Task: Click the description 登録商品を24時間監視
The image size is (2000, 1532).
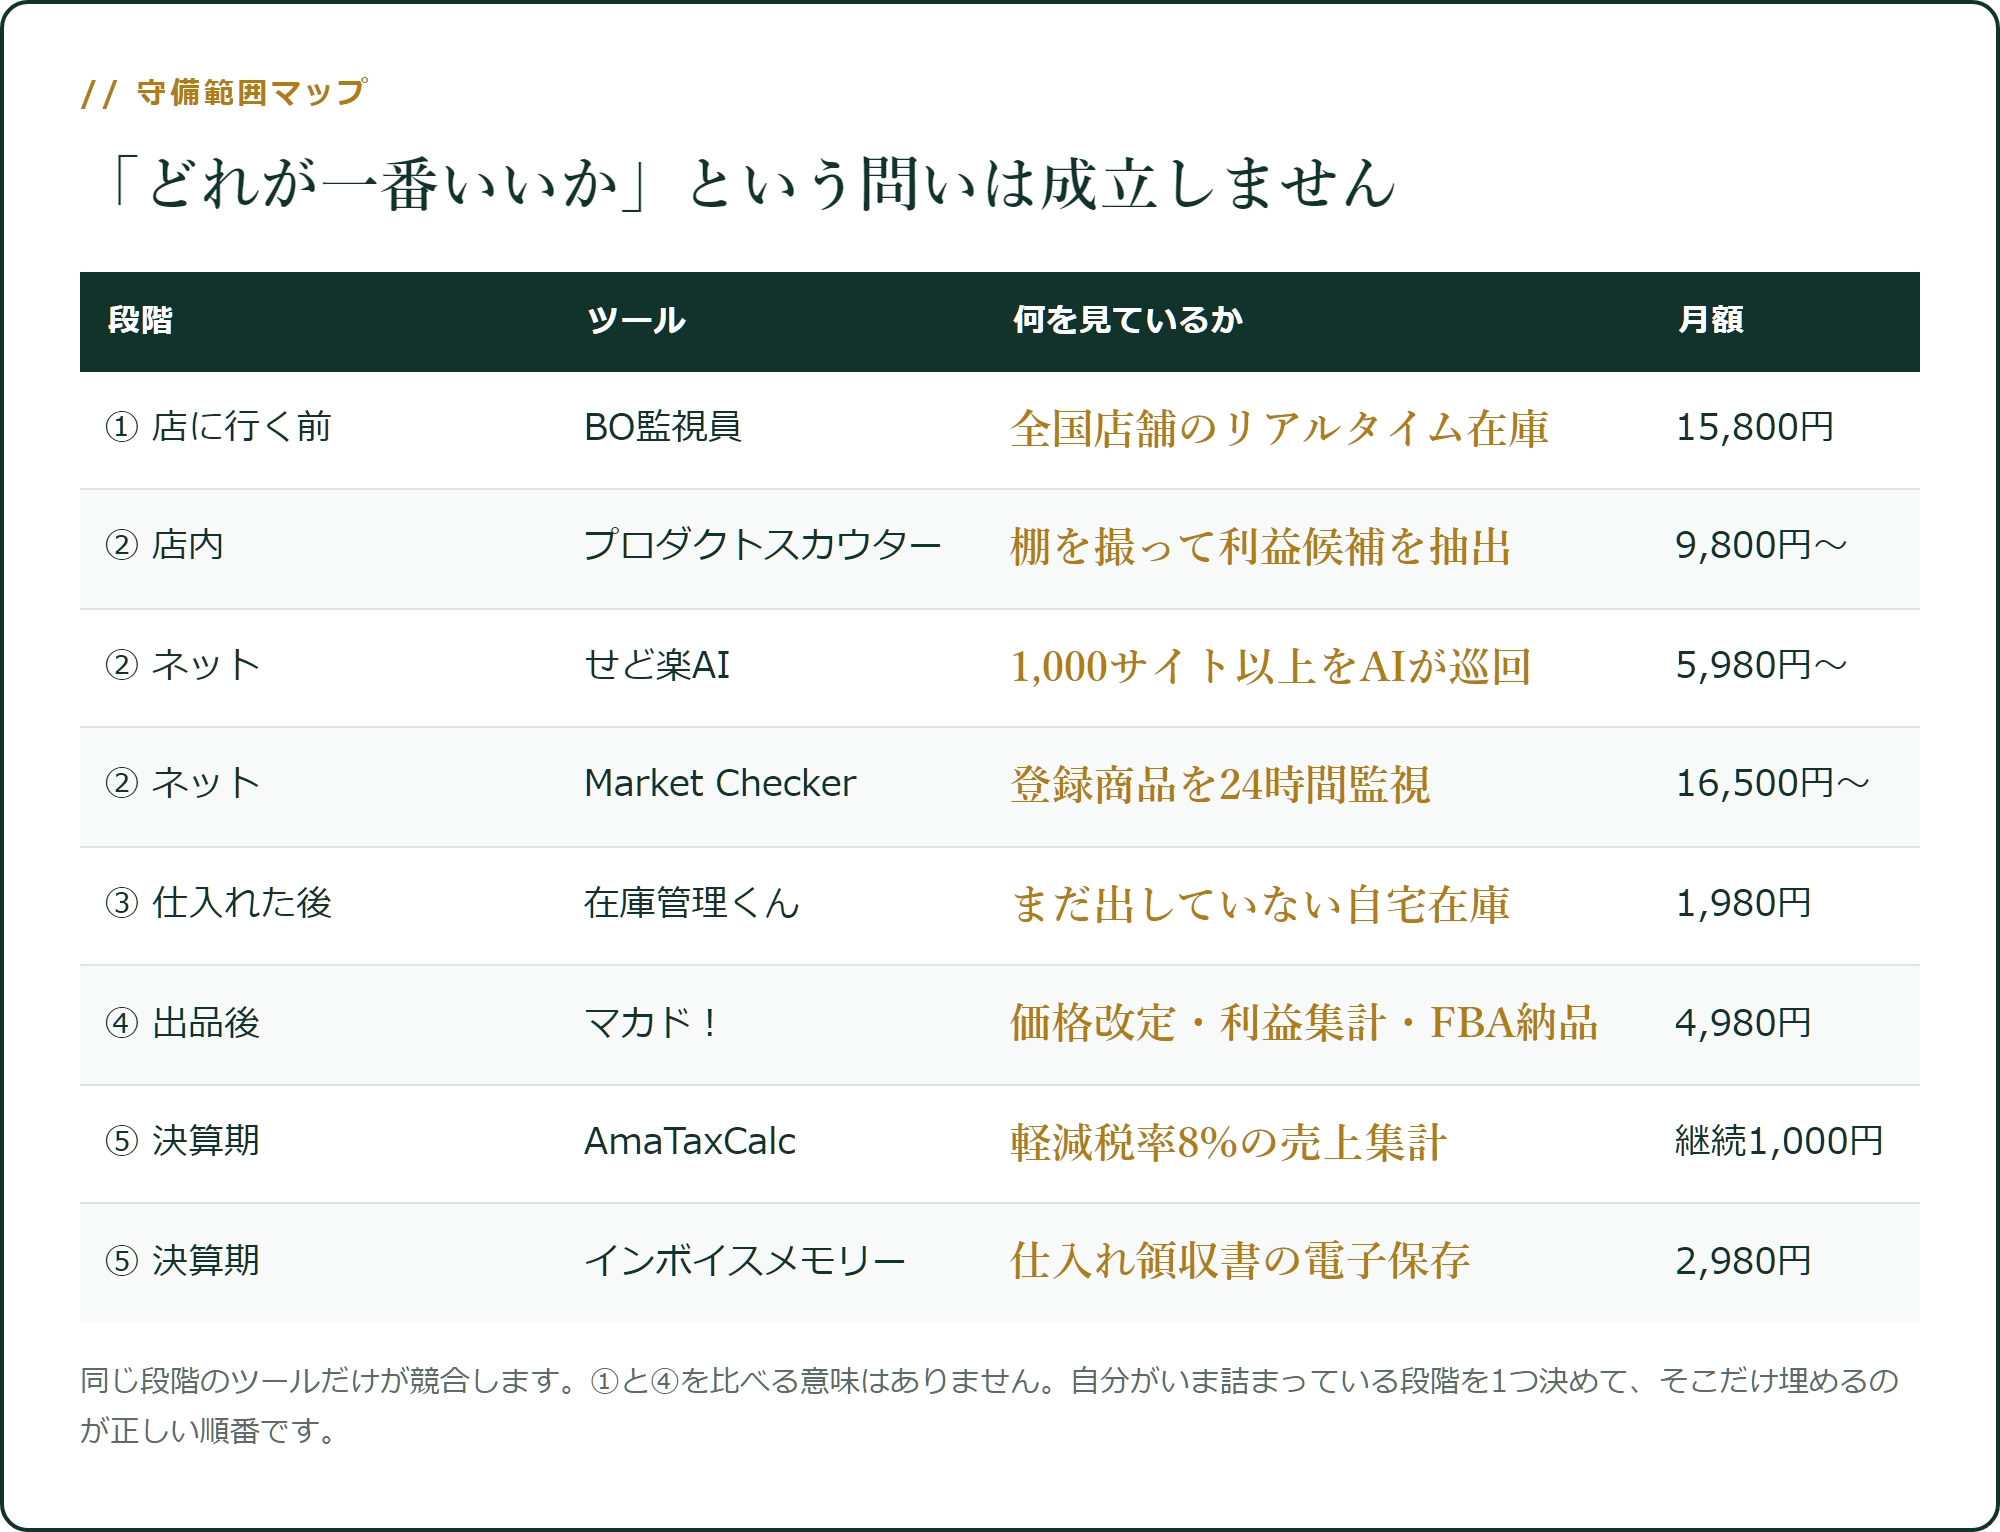Action: [1220, 785]
